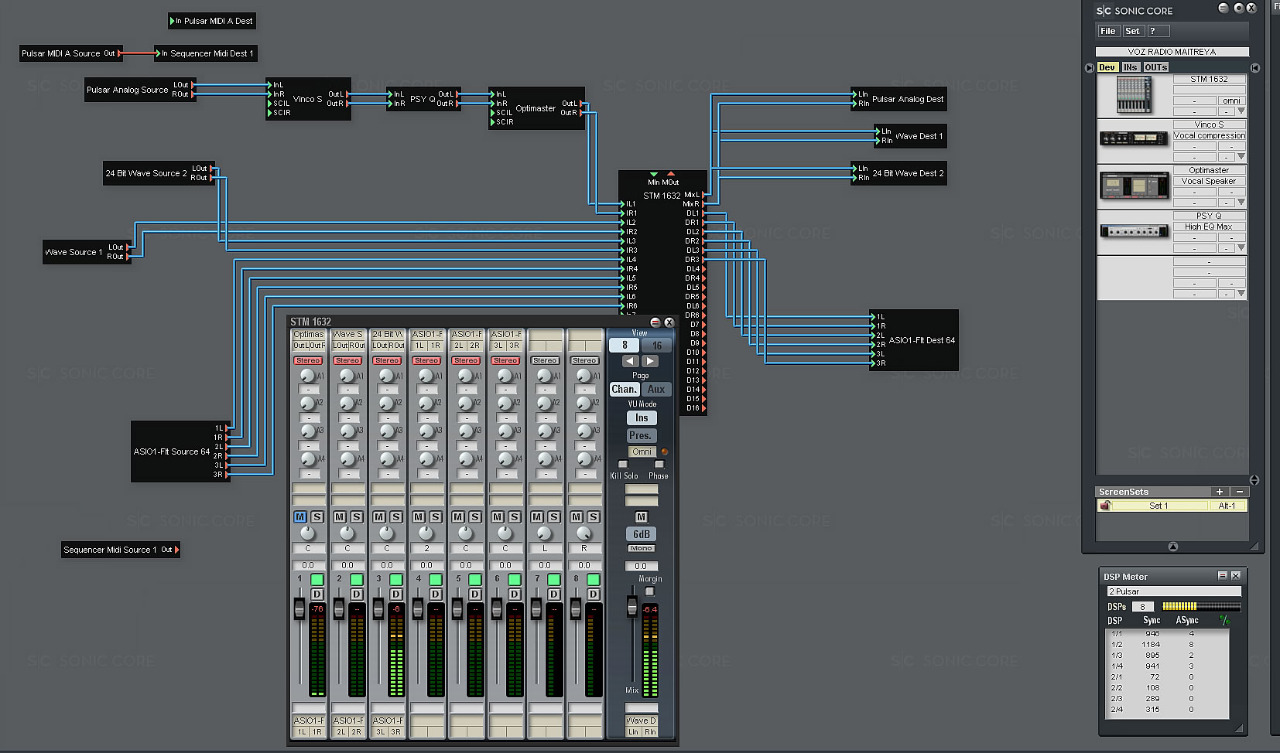The width and height of the screenshot is (1280, 753).
Task: Toggle Stereo button on channel 7
Action: [x=545, y=360]
